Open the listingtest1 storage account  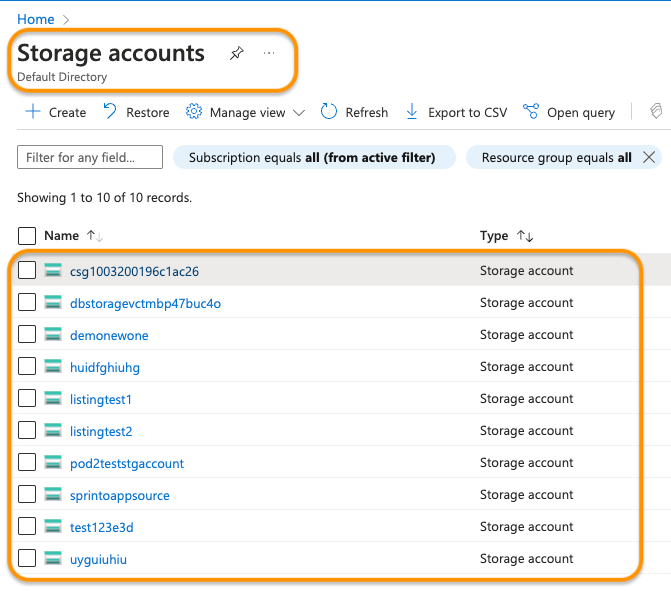(101, 399)
